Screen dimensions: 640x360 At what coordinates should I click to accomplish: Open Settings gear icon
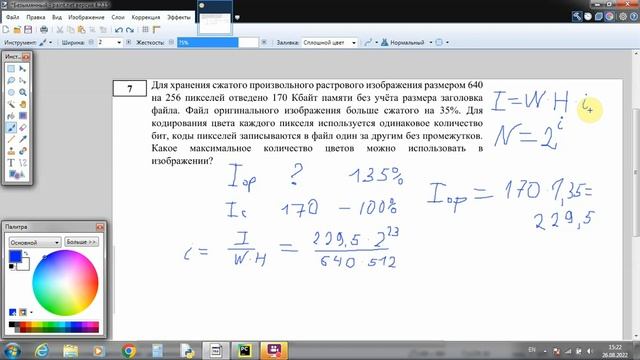pyautogui.click(x=623, y=16)
